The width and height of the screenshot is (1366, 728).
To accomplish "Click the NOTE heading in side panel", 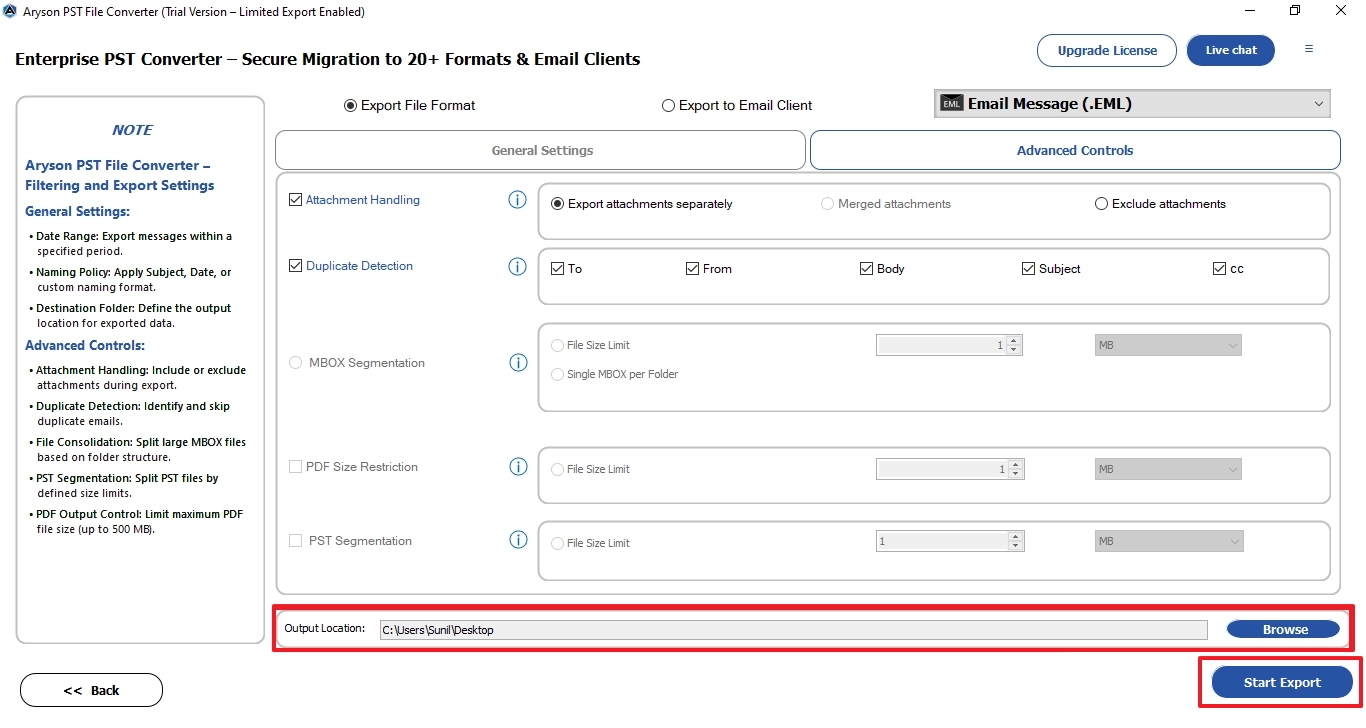I will pos(132,130).
